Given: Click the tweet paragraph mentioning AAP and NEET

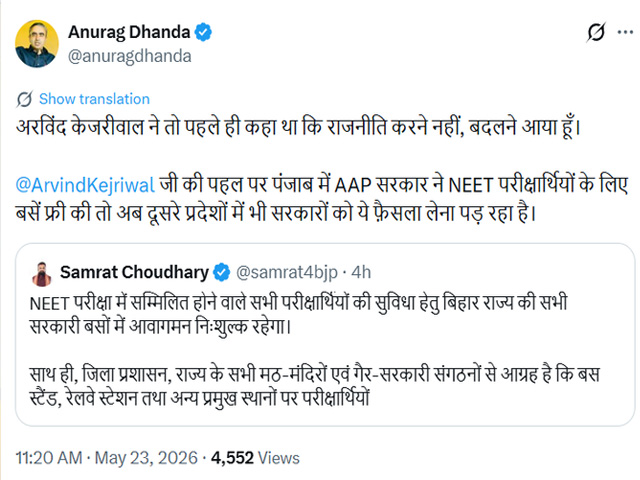Looking at the screenshot, I should (322, 199).
